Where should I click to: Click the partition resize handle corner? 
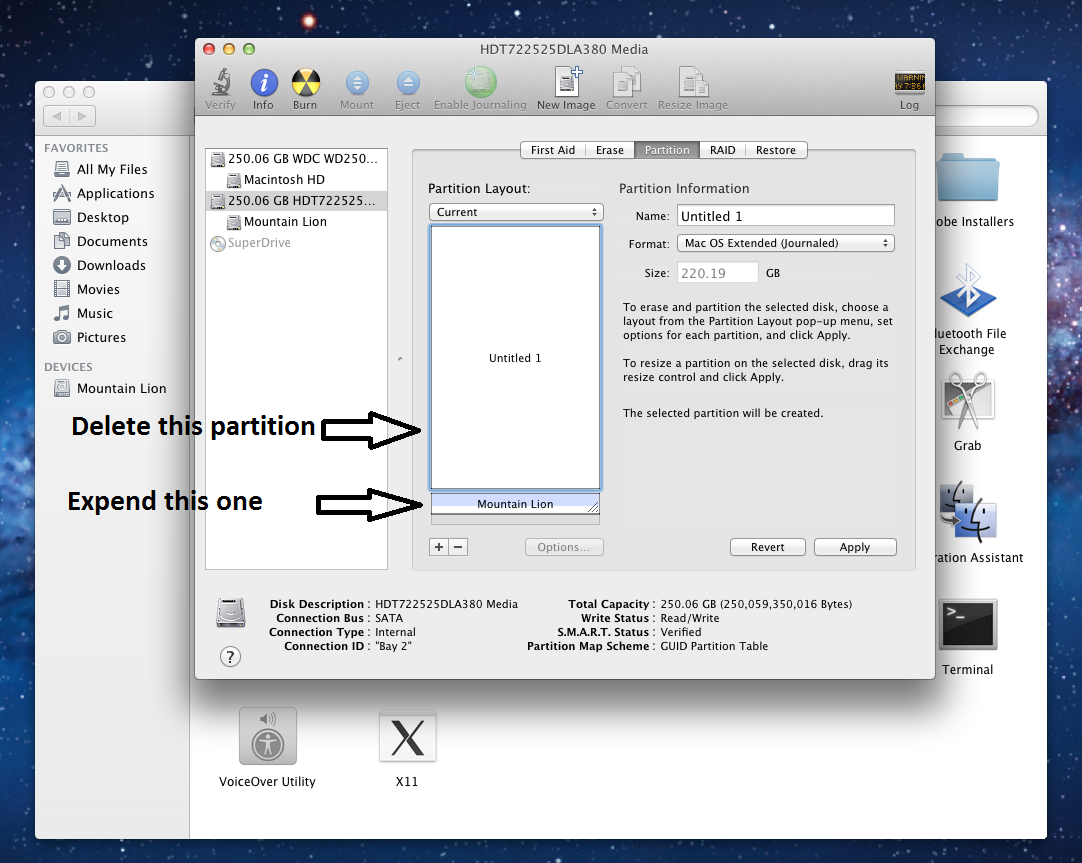(x=593, y=507)
